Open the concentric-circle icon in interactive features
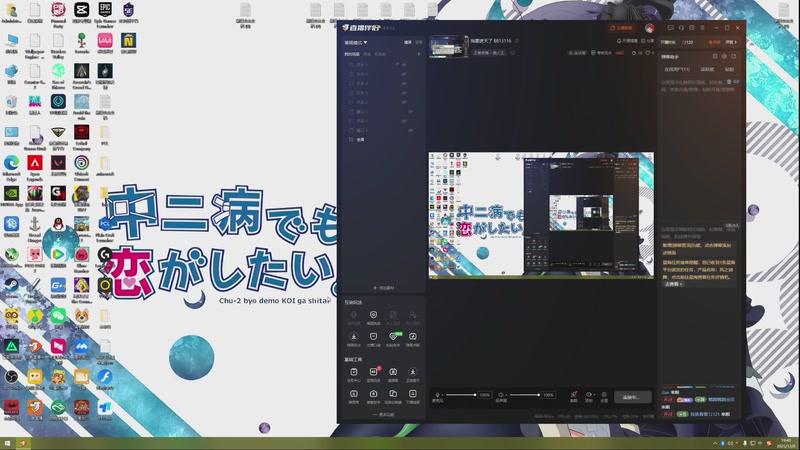The image size is (800, 450). tap(373, 315)
